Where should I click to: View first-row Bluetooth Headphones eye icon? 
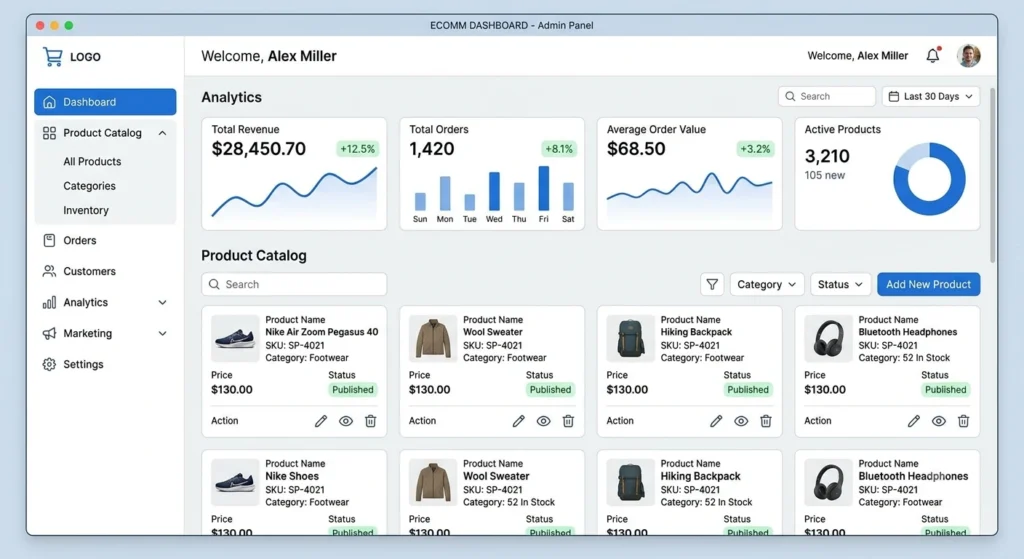938,421
